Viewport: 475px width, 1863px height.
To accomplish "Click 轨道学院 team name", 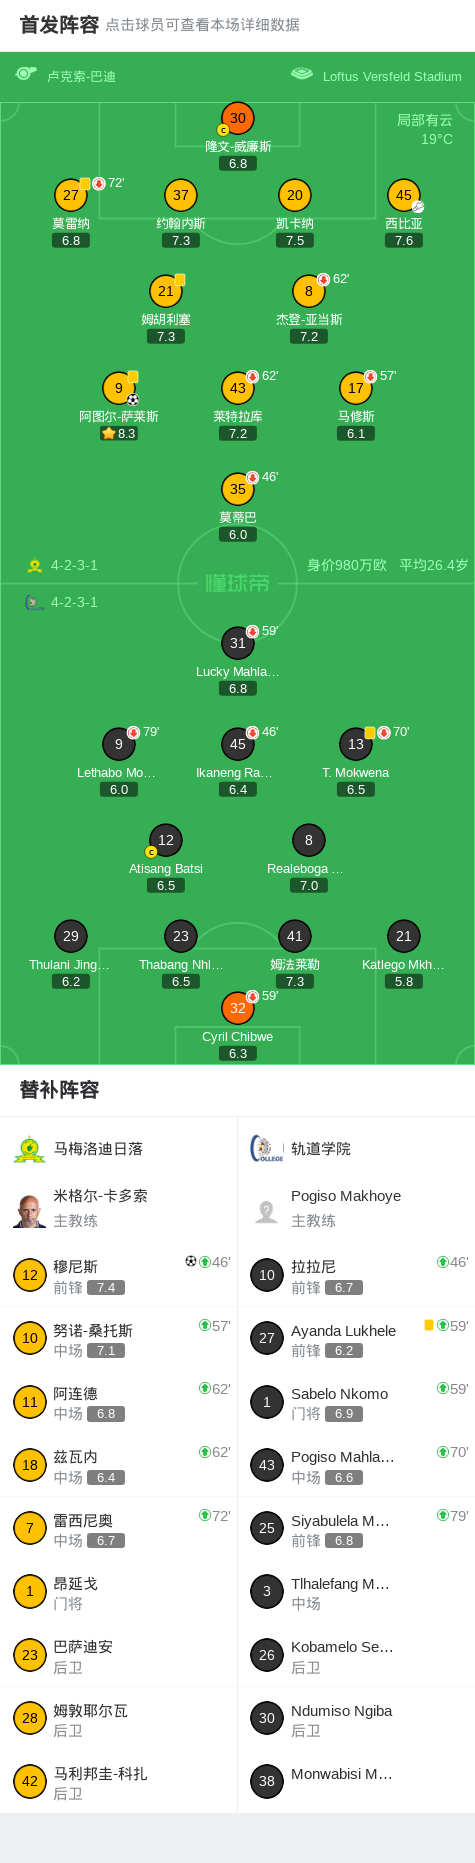I will [x=321, y=1149].
